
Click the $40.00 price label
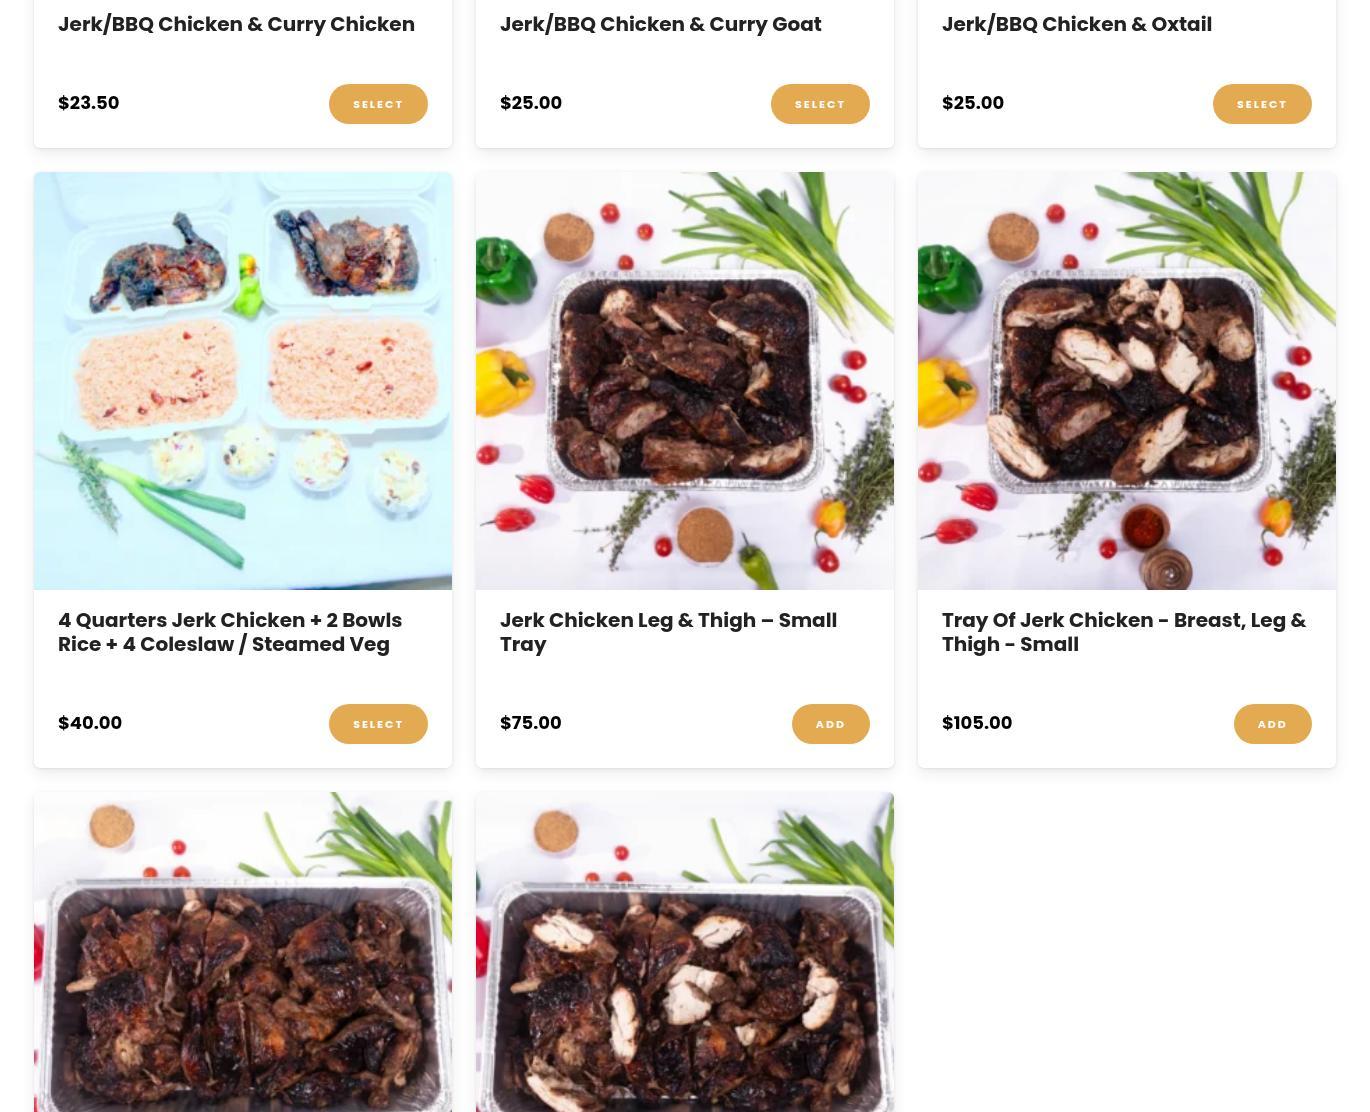90,723
